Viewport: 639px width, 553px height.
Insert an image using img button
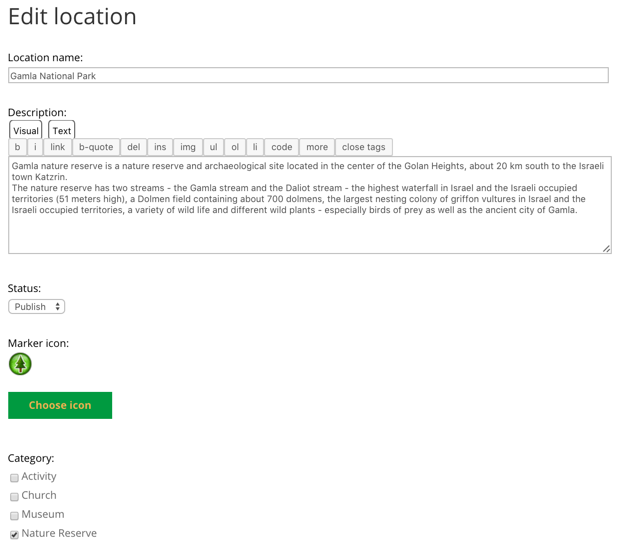[x=188, y=147]
